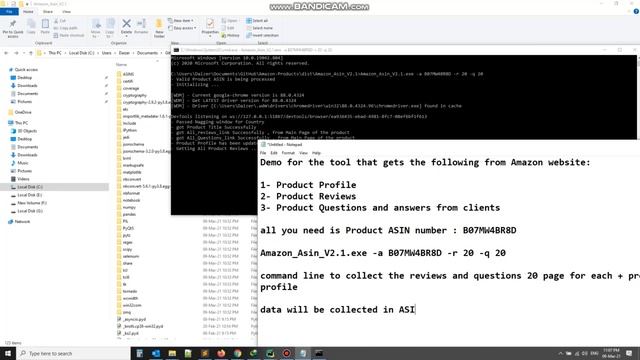Select the numpy folder

[x=129, y=207]
